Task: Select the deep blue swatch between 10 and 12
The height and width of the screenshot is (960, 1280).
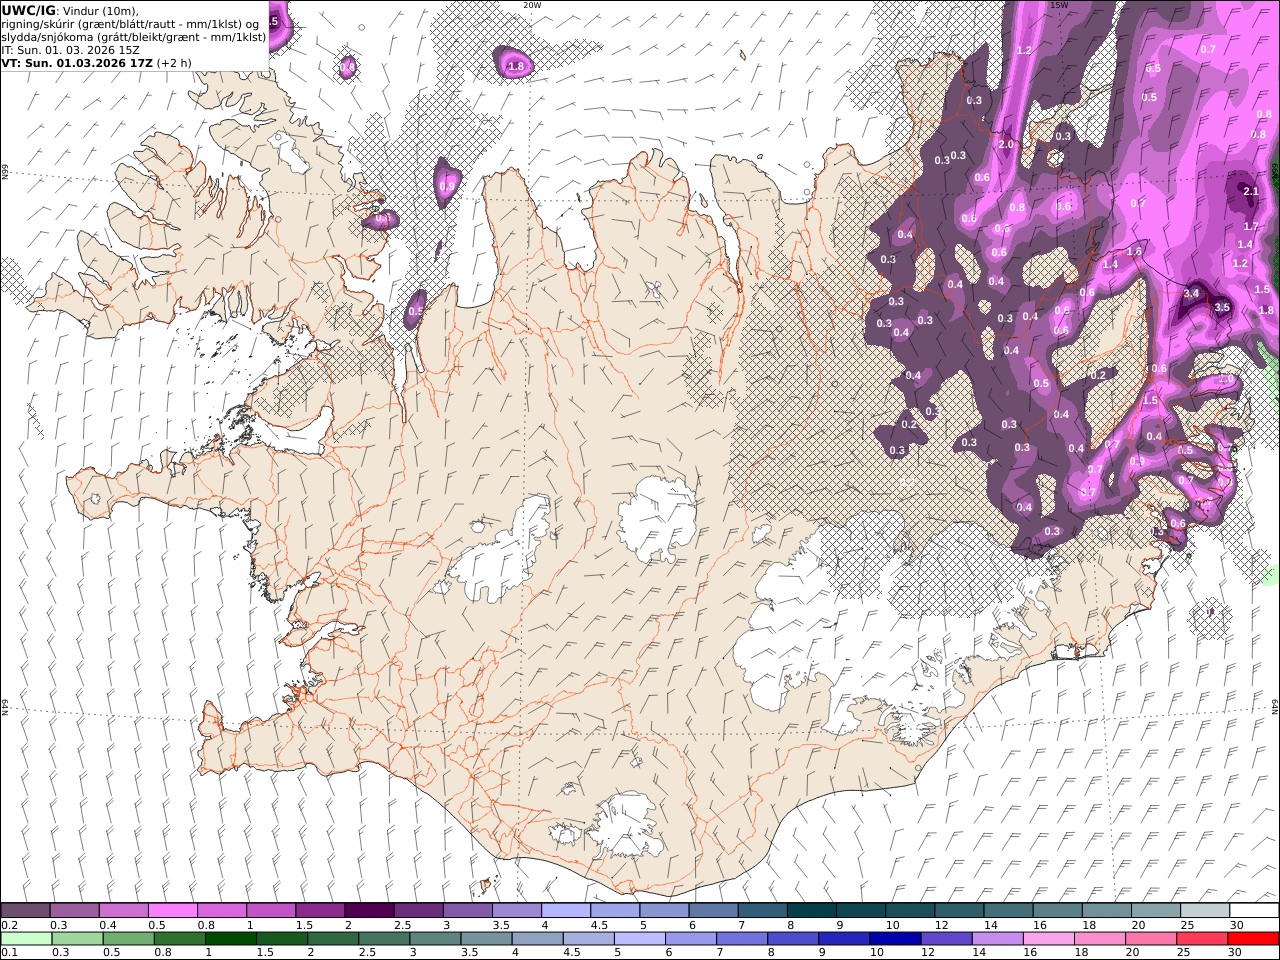Action: point(894,939)
